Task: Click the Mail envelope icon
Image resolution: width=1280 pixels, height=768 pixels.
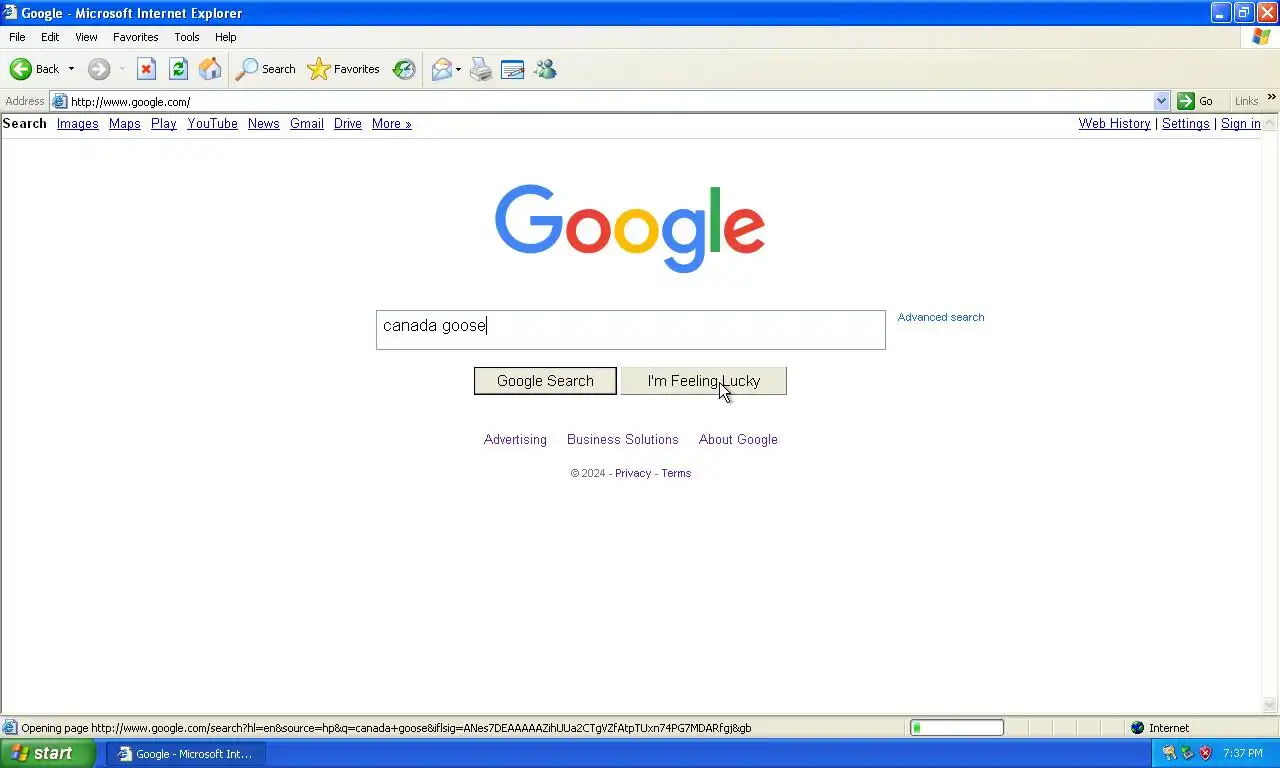Action: pyautogui.click(x=441, y=69)
